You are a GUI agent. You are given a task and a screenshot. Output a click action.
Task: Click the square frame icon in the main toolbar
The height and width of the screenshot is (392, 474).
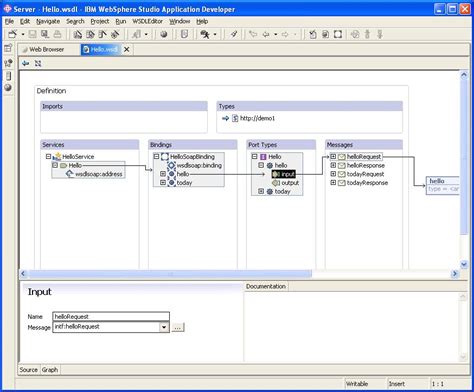[338, 34]
